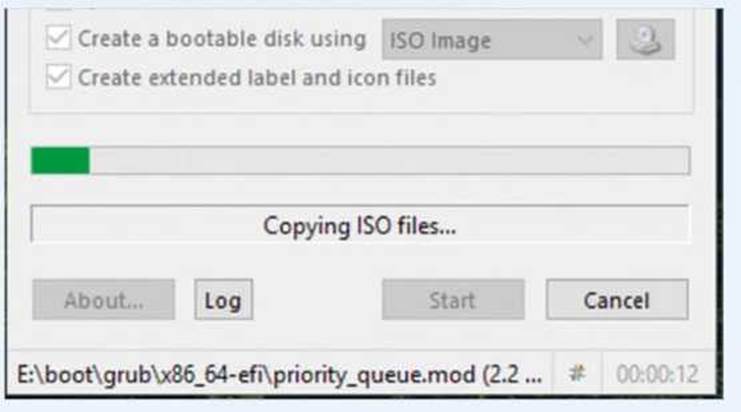This screenshot has width=741, height=412.
Task: Cancel the ISO copying operation
Action: pyautogui.click(x=617, y=300)
